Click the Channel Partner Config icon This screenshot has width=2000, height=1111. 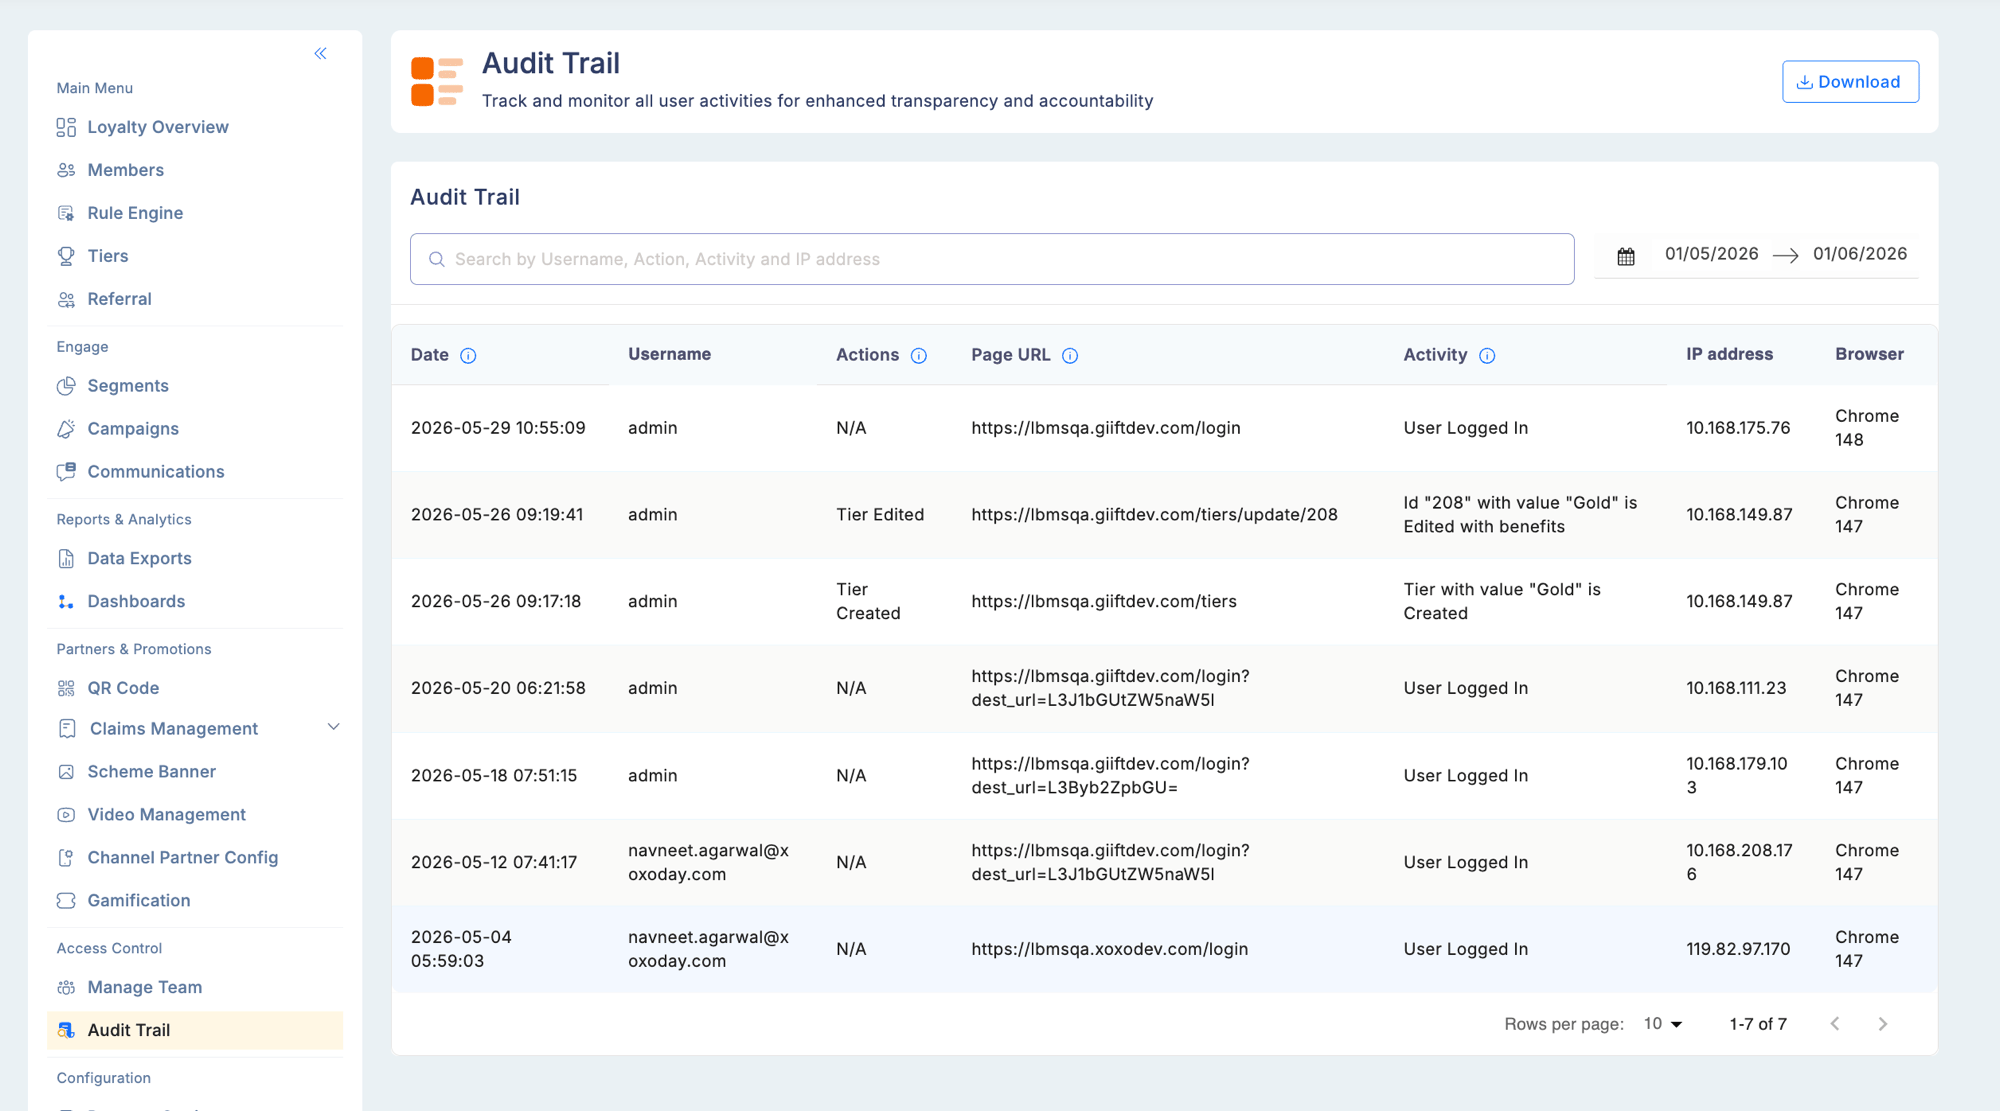coord(66,858)
